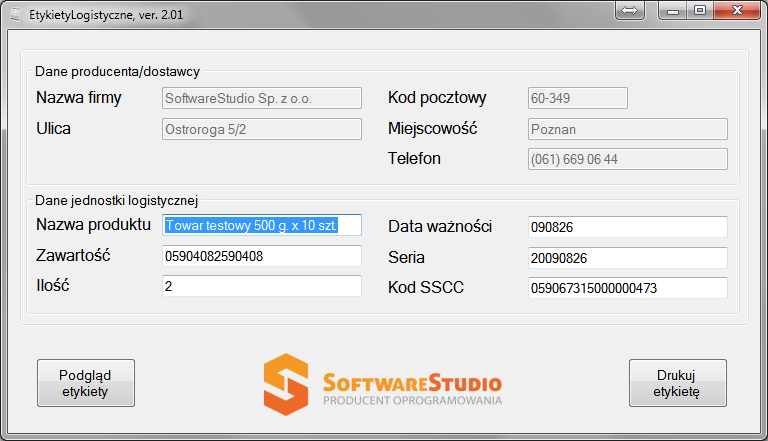The height and width of the screenshot is (441, 768).
Task: Click the Miejscowość label
Action: point(432,128)
